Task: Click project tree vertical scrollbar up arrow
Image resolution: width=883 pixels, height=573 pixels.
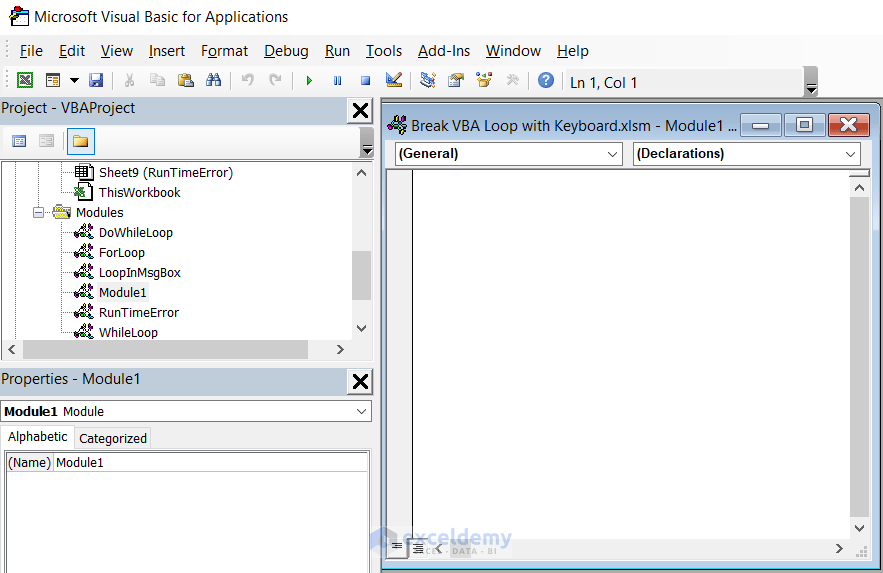Action: [x=362, y=173]
